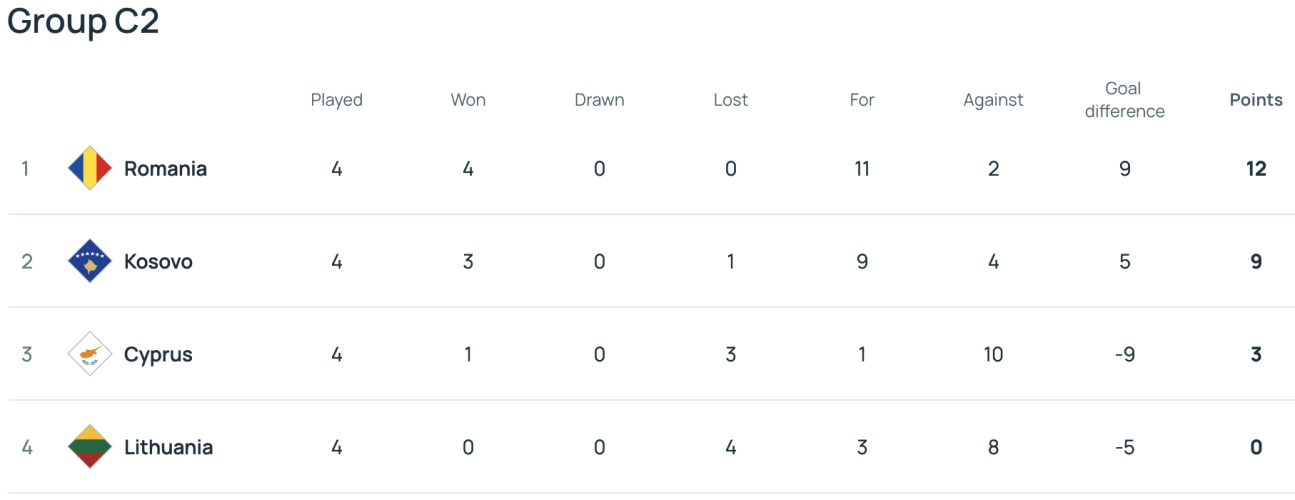Click the Won column header
Viewport: 1295px width, 500px height.
point(468,100)
